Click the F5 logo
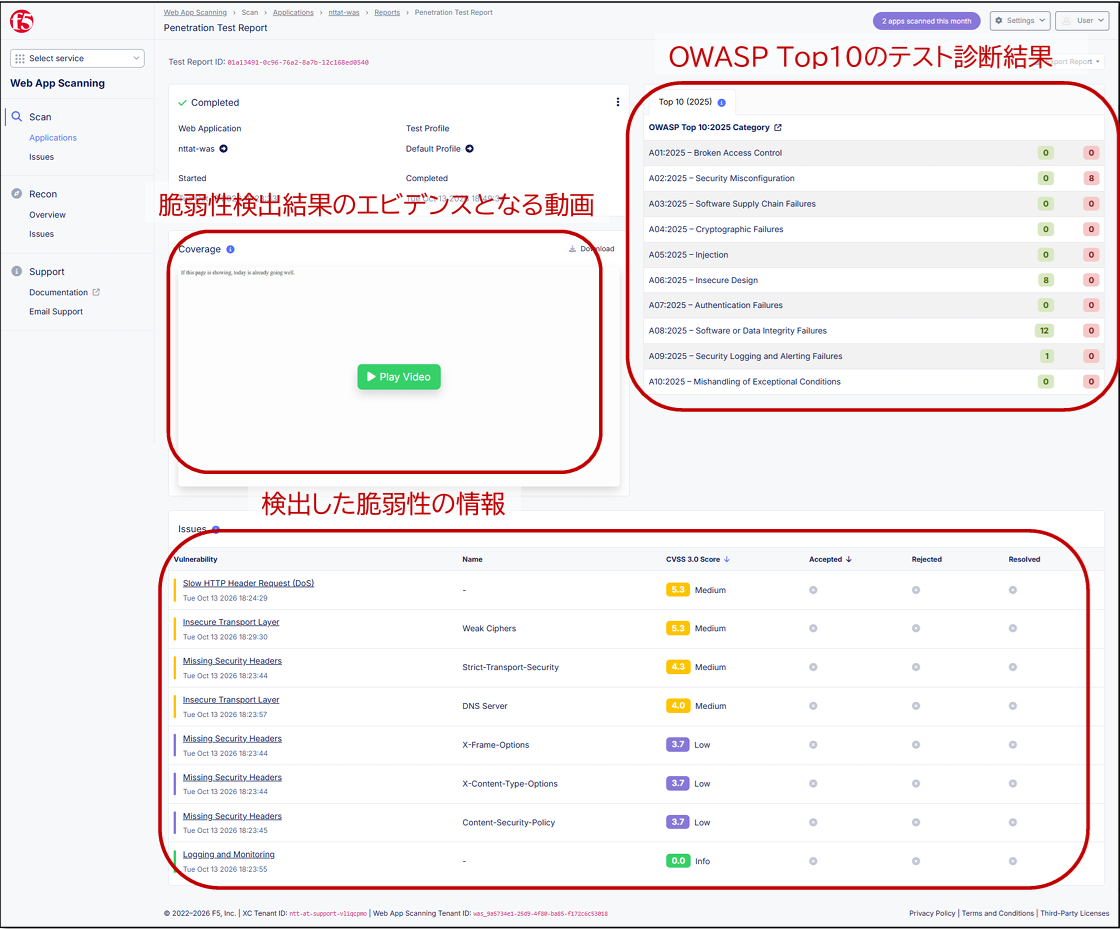1120x929 pixels. pos(21,21)
